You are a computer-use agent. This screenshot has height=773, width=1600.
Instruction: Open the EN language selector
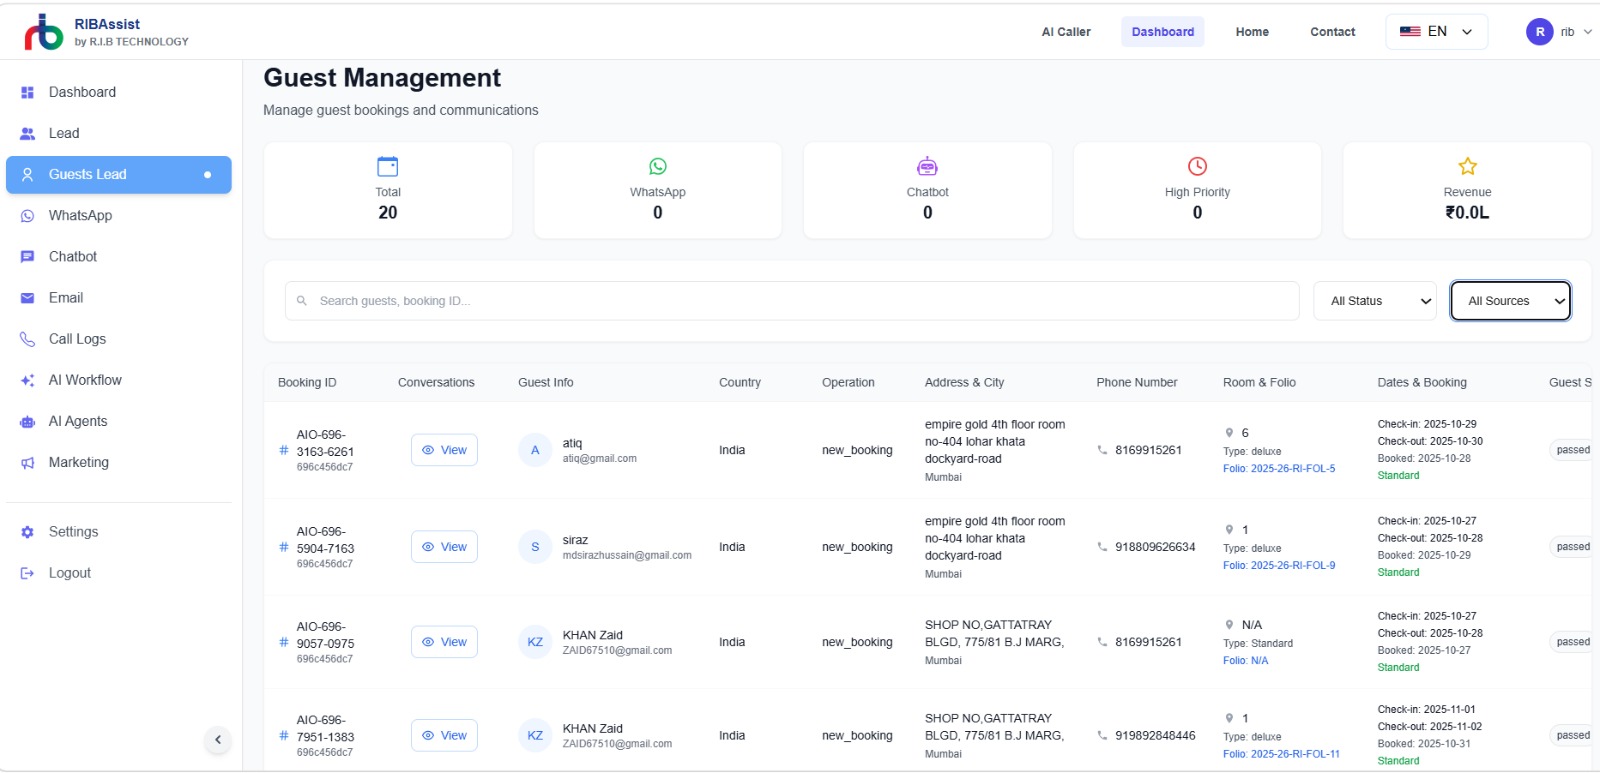1436,32
